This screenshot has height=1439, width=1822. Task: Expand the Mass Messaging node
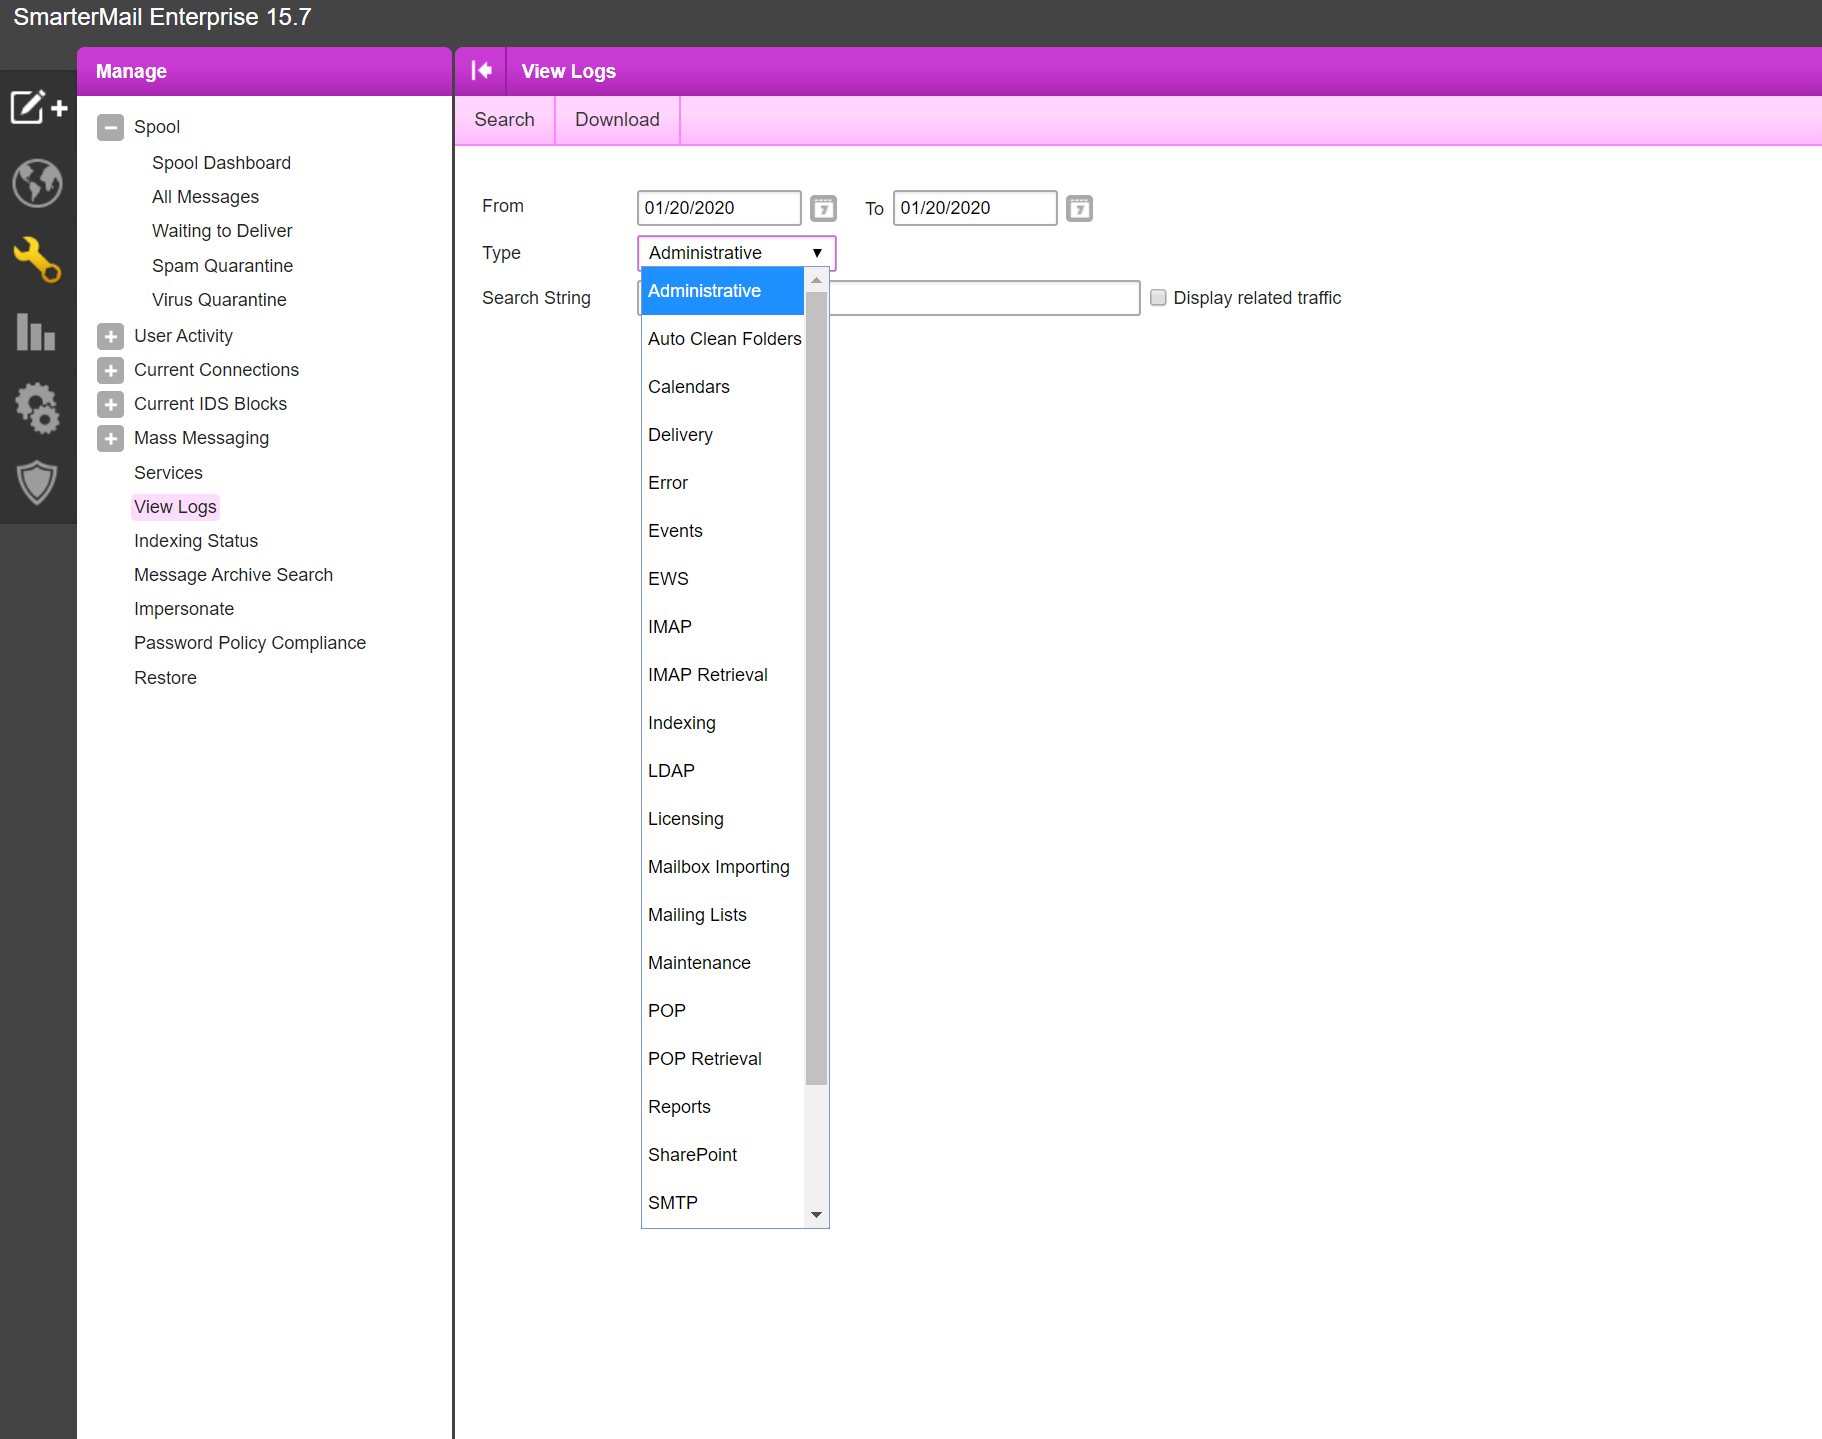111,438
